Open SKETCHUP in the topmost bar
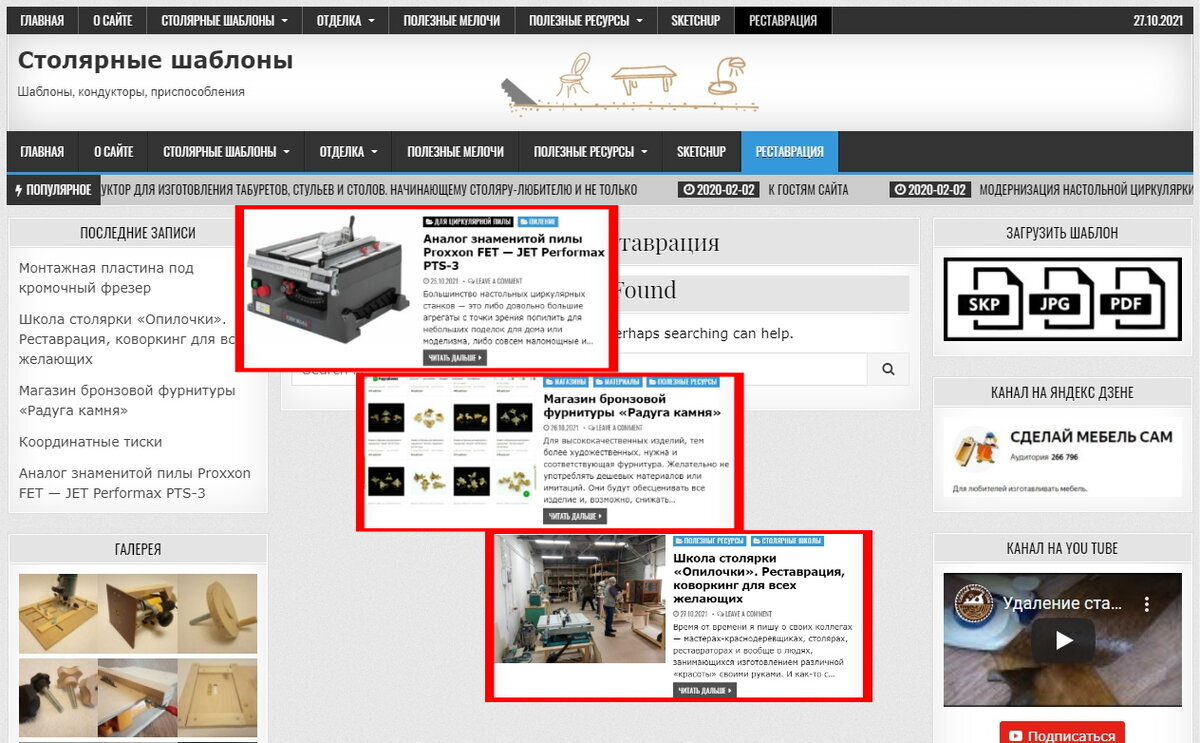The height and width of the screenshot is (743, 1200). tap(696, 20)
